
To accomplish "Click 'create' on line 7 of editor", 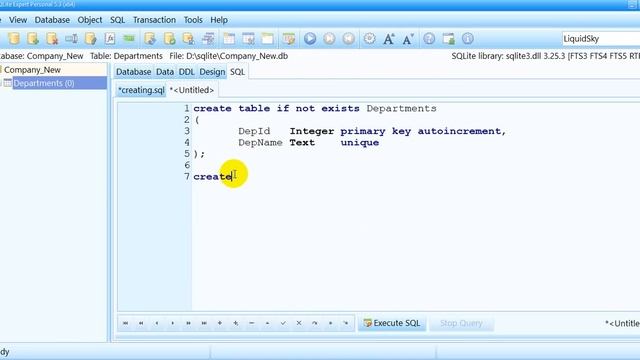I will [213, 177].
